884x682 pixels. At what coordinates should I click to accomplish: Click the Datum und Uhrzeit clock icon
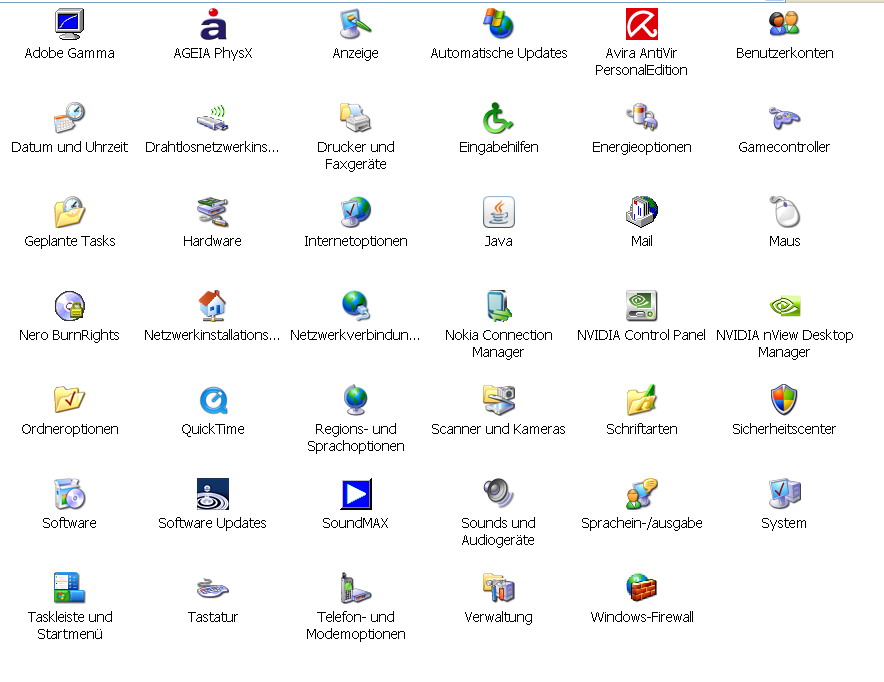point(69,118)
